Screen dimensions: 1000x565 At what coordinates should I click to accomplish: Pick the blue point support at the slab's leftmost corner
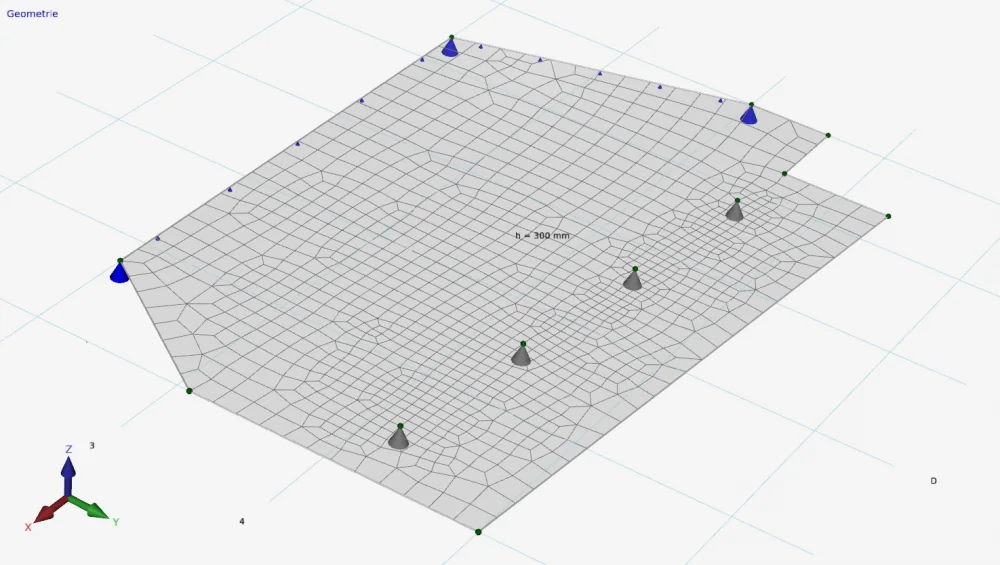pyautogui.click(x=119, y=273)
